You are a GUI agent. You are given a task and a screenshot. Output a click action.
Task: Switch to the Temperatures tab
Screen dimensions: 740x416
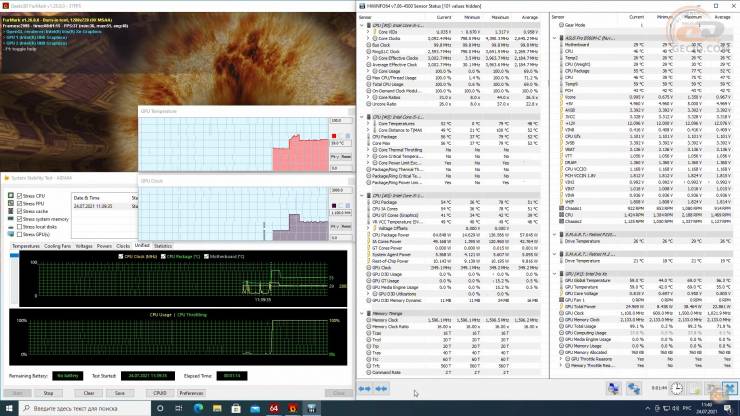[25, 246]
